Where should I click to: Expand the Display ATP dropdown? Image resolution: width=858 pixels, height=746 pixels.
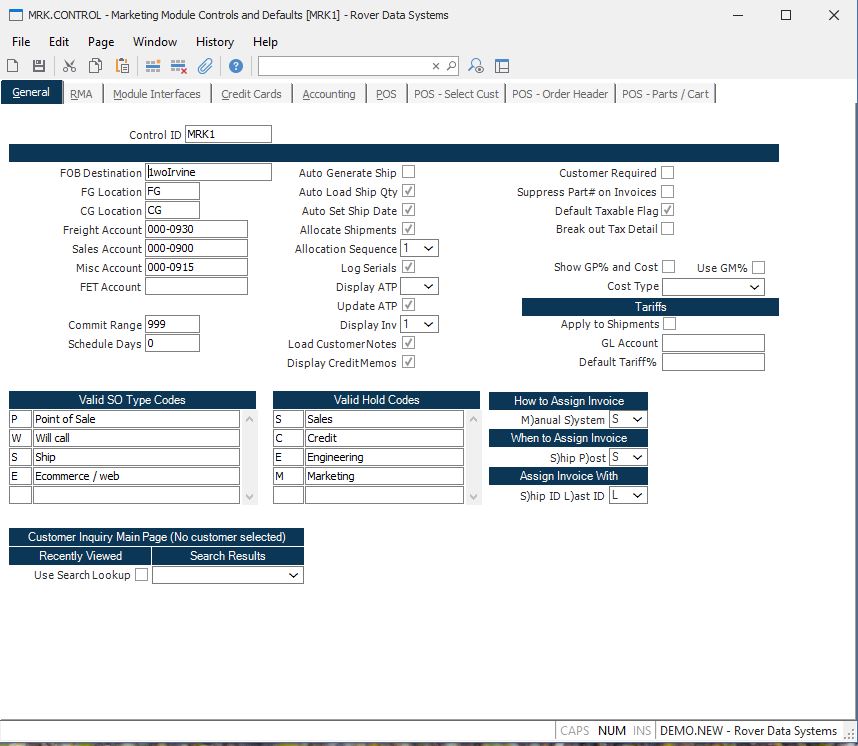[x=429, y=287]
